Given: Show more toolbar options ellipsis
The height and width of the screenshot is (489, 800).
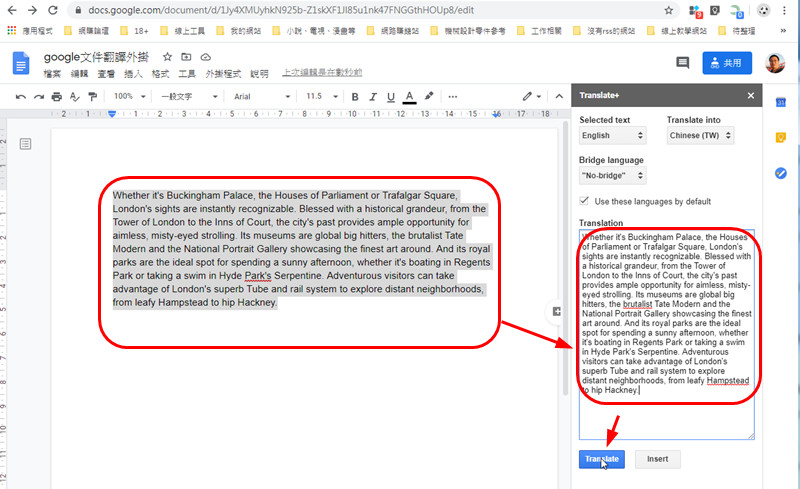Looking at the screenshot, I should (x=453, y=96).
